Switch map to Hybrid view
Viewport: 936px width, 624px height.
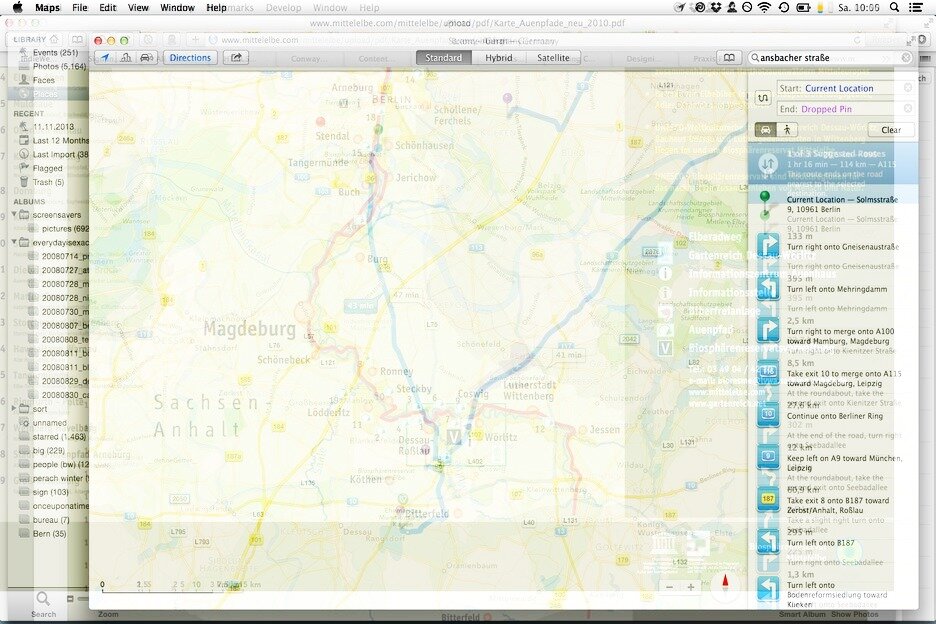tap(498, 58)
